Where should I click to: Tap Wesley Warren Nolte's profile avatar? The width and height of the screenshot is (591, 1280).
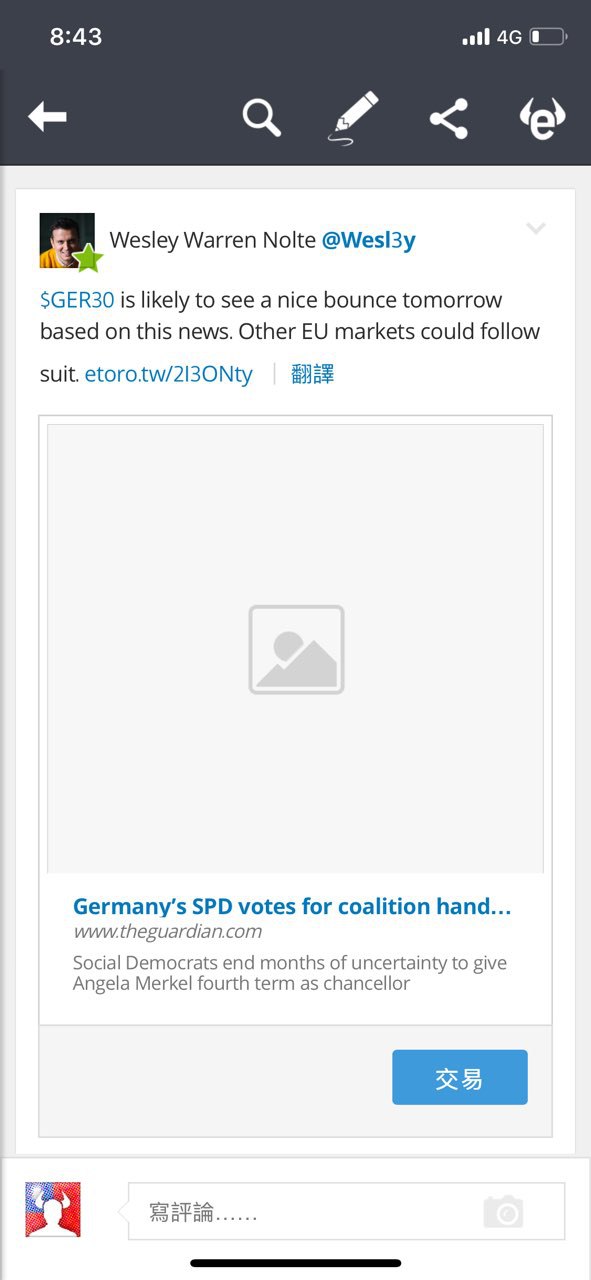tap(68, 241)
